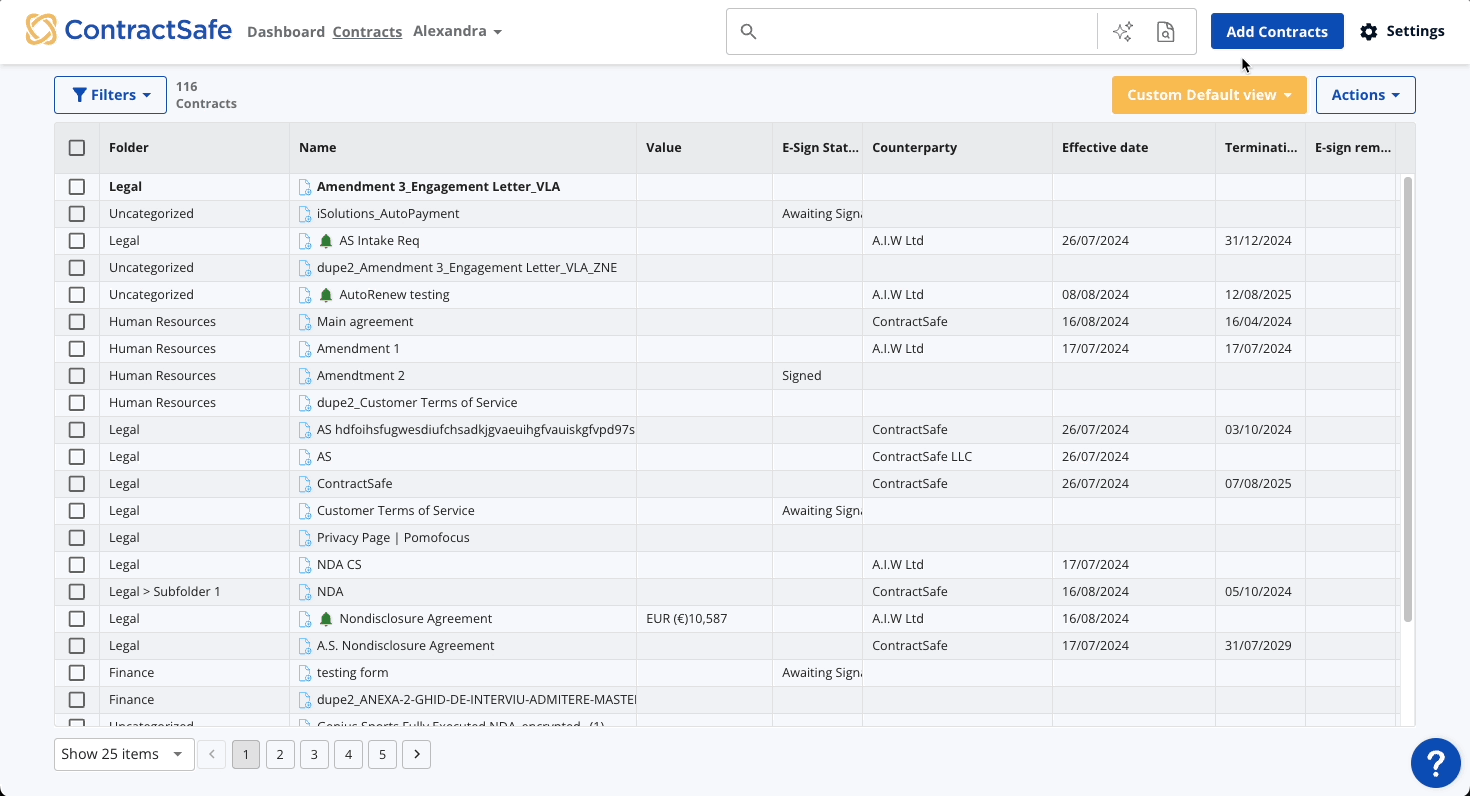The image size is (1470, 796).
Task: Open document text search icon near search field
Action: [1165, 31]
